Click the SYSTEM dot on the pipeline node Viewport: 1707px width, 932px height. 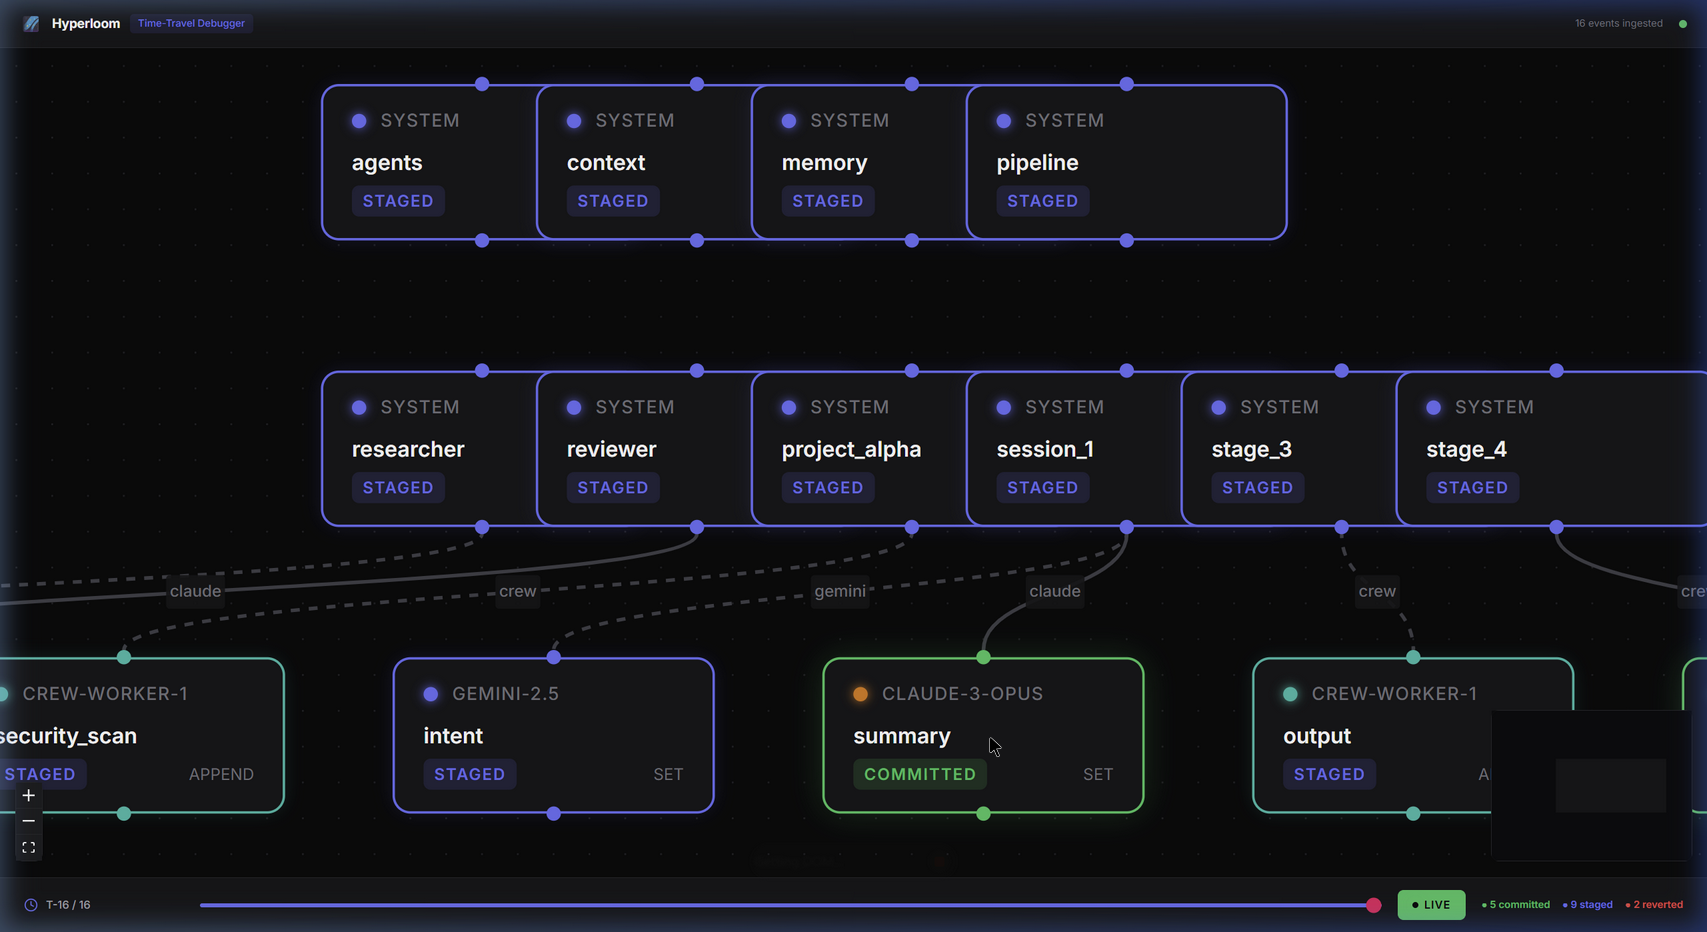(x=1003, y=120)
